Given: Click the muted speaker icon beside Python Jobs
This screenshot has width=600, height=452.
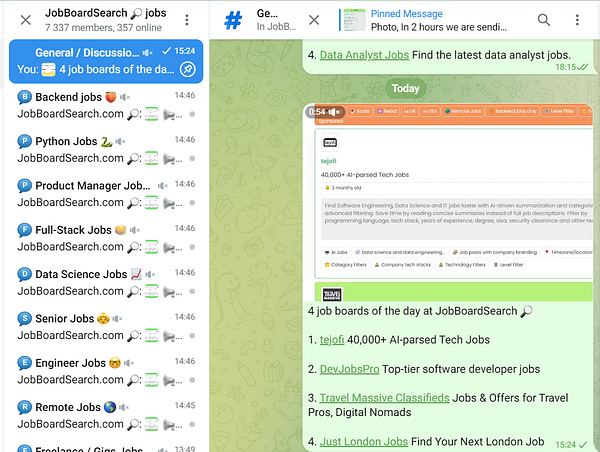Looking at the screenshot, I should 120,142.
